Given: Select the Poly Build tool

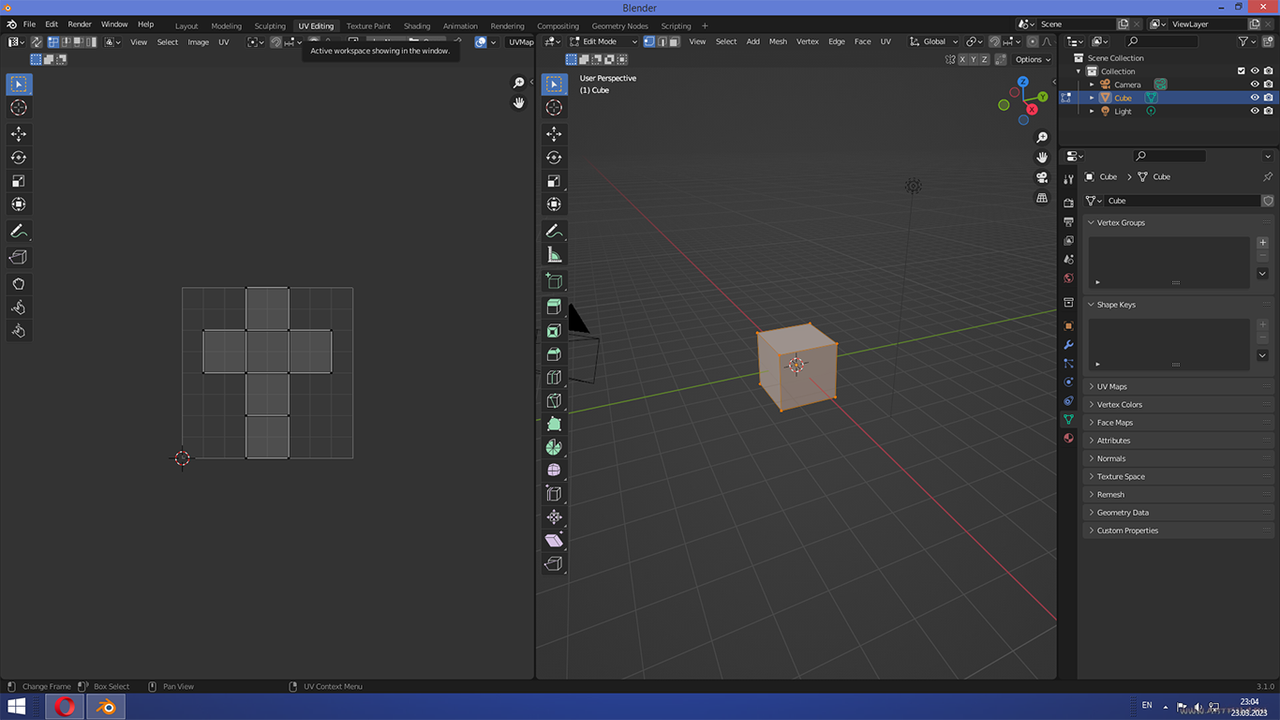Looking at the screenshot, I should click(x=554, y=424).
